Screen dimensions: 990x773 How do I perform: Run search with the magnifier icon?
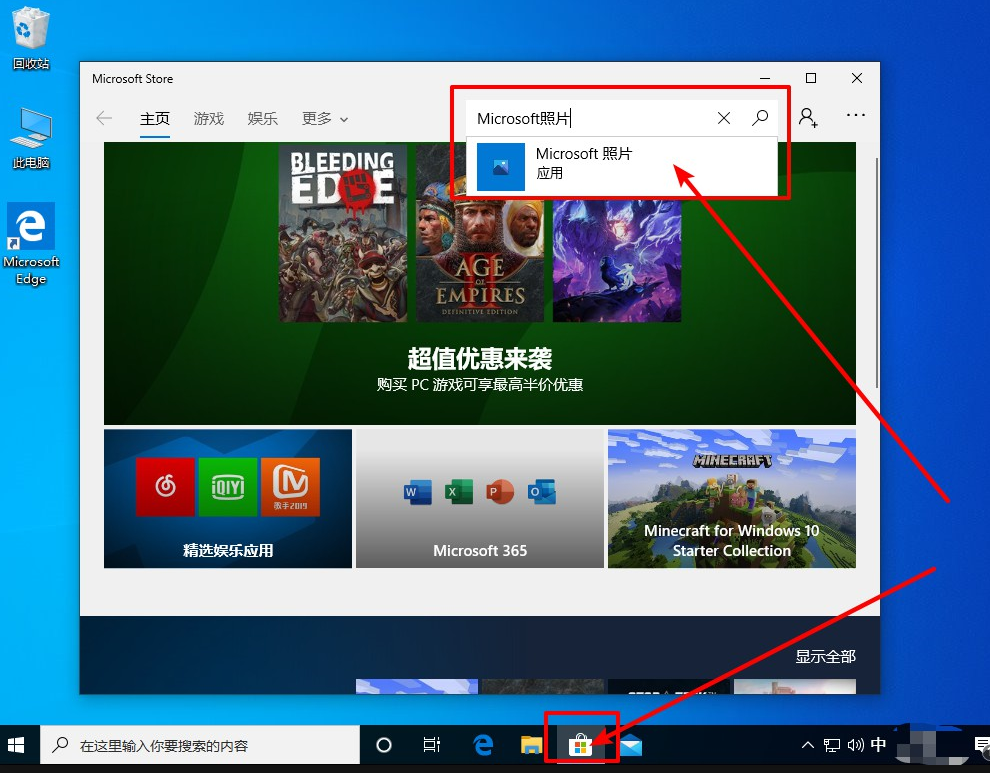[x=760, y=117]
